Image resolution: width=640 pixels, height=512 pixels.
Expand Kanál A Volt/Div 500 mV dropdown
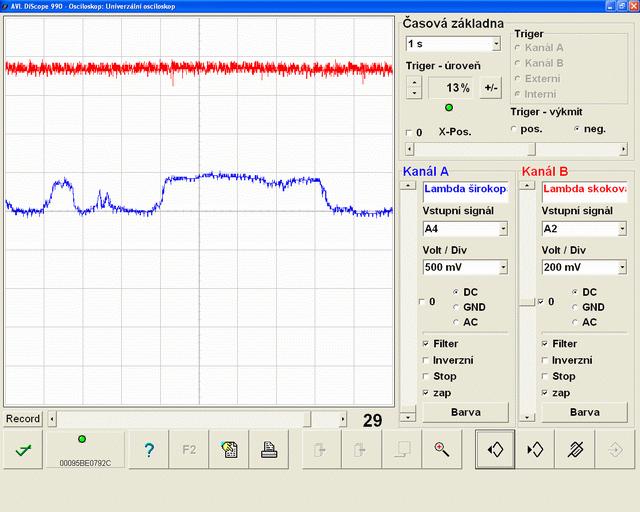[503, 267]
